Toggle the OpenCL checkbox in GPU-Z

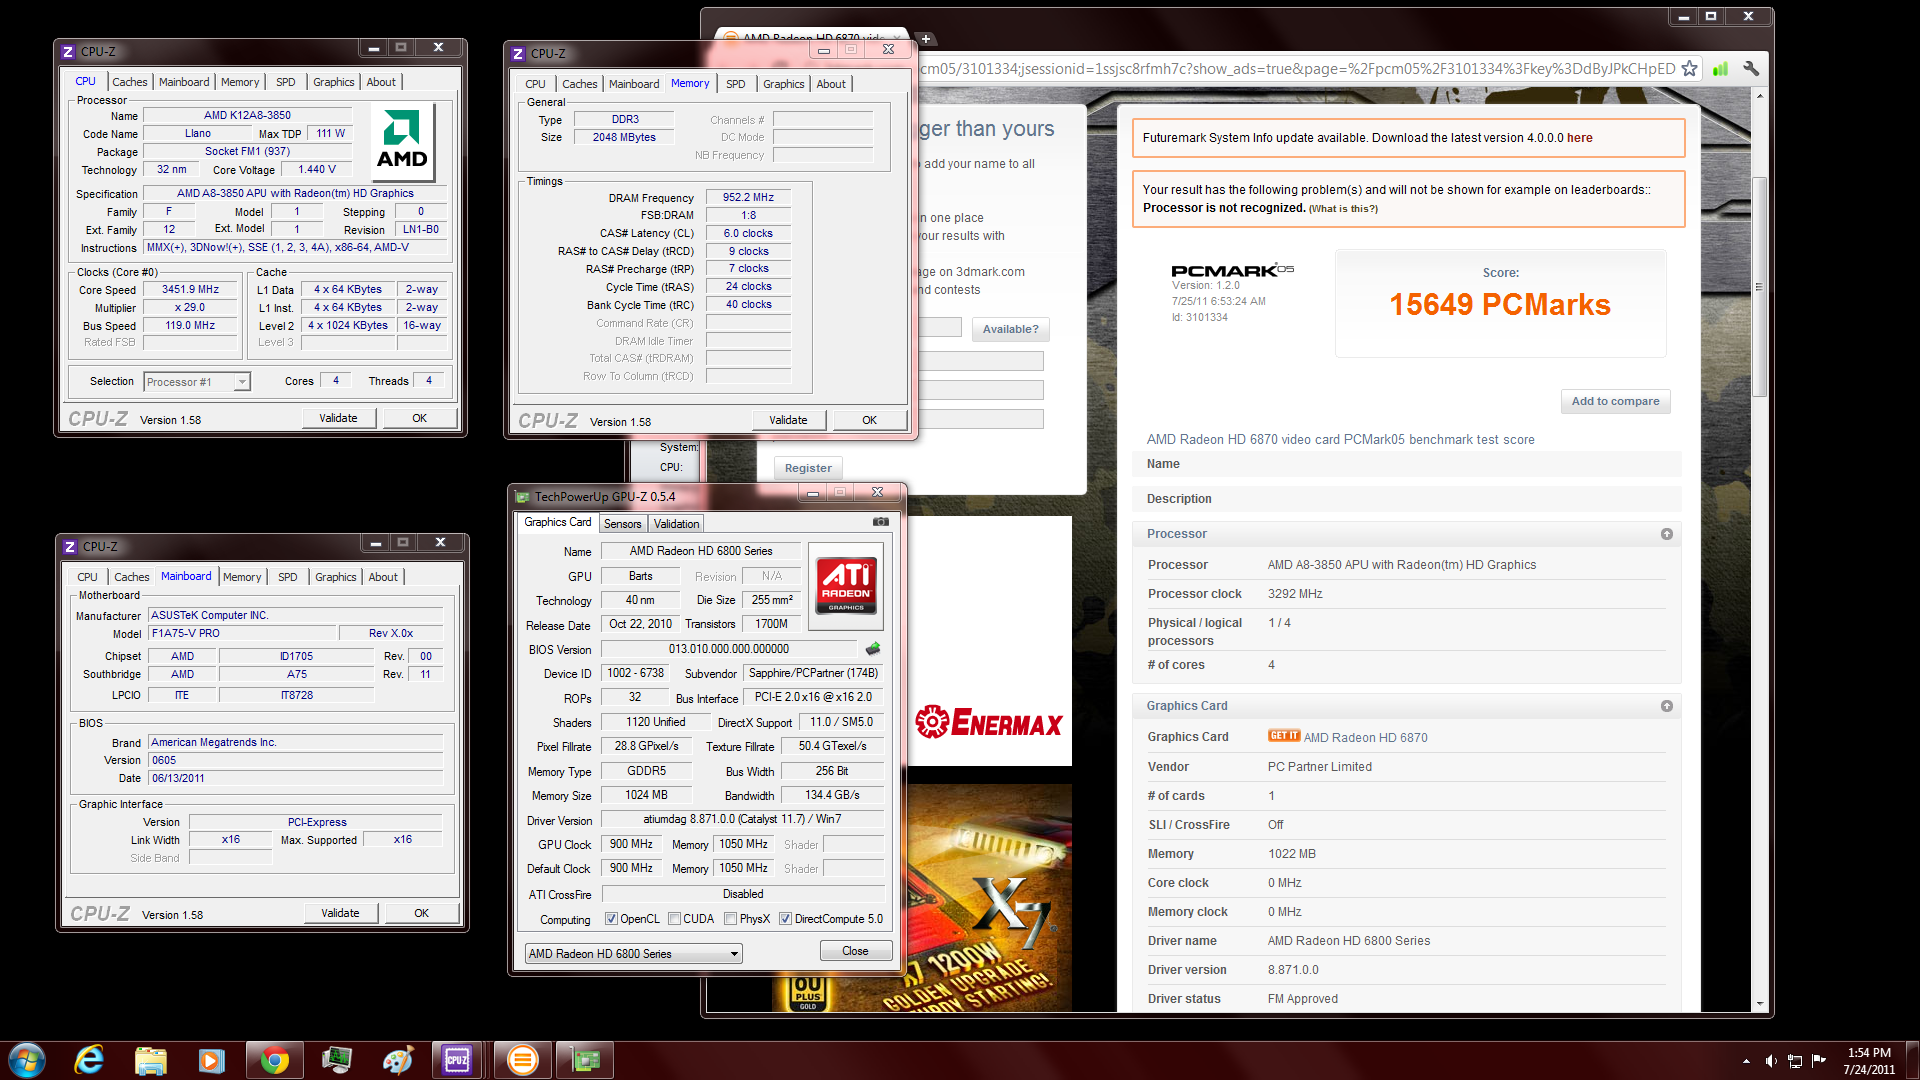click(x=611, y=919)
